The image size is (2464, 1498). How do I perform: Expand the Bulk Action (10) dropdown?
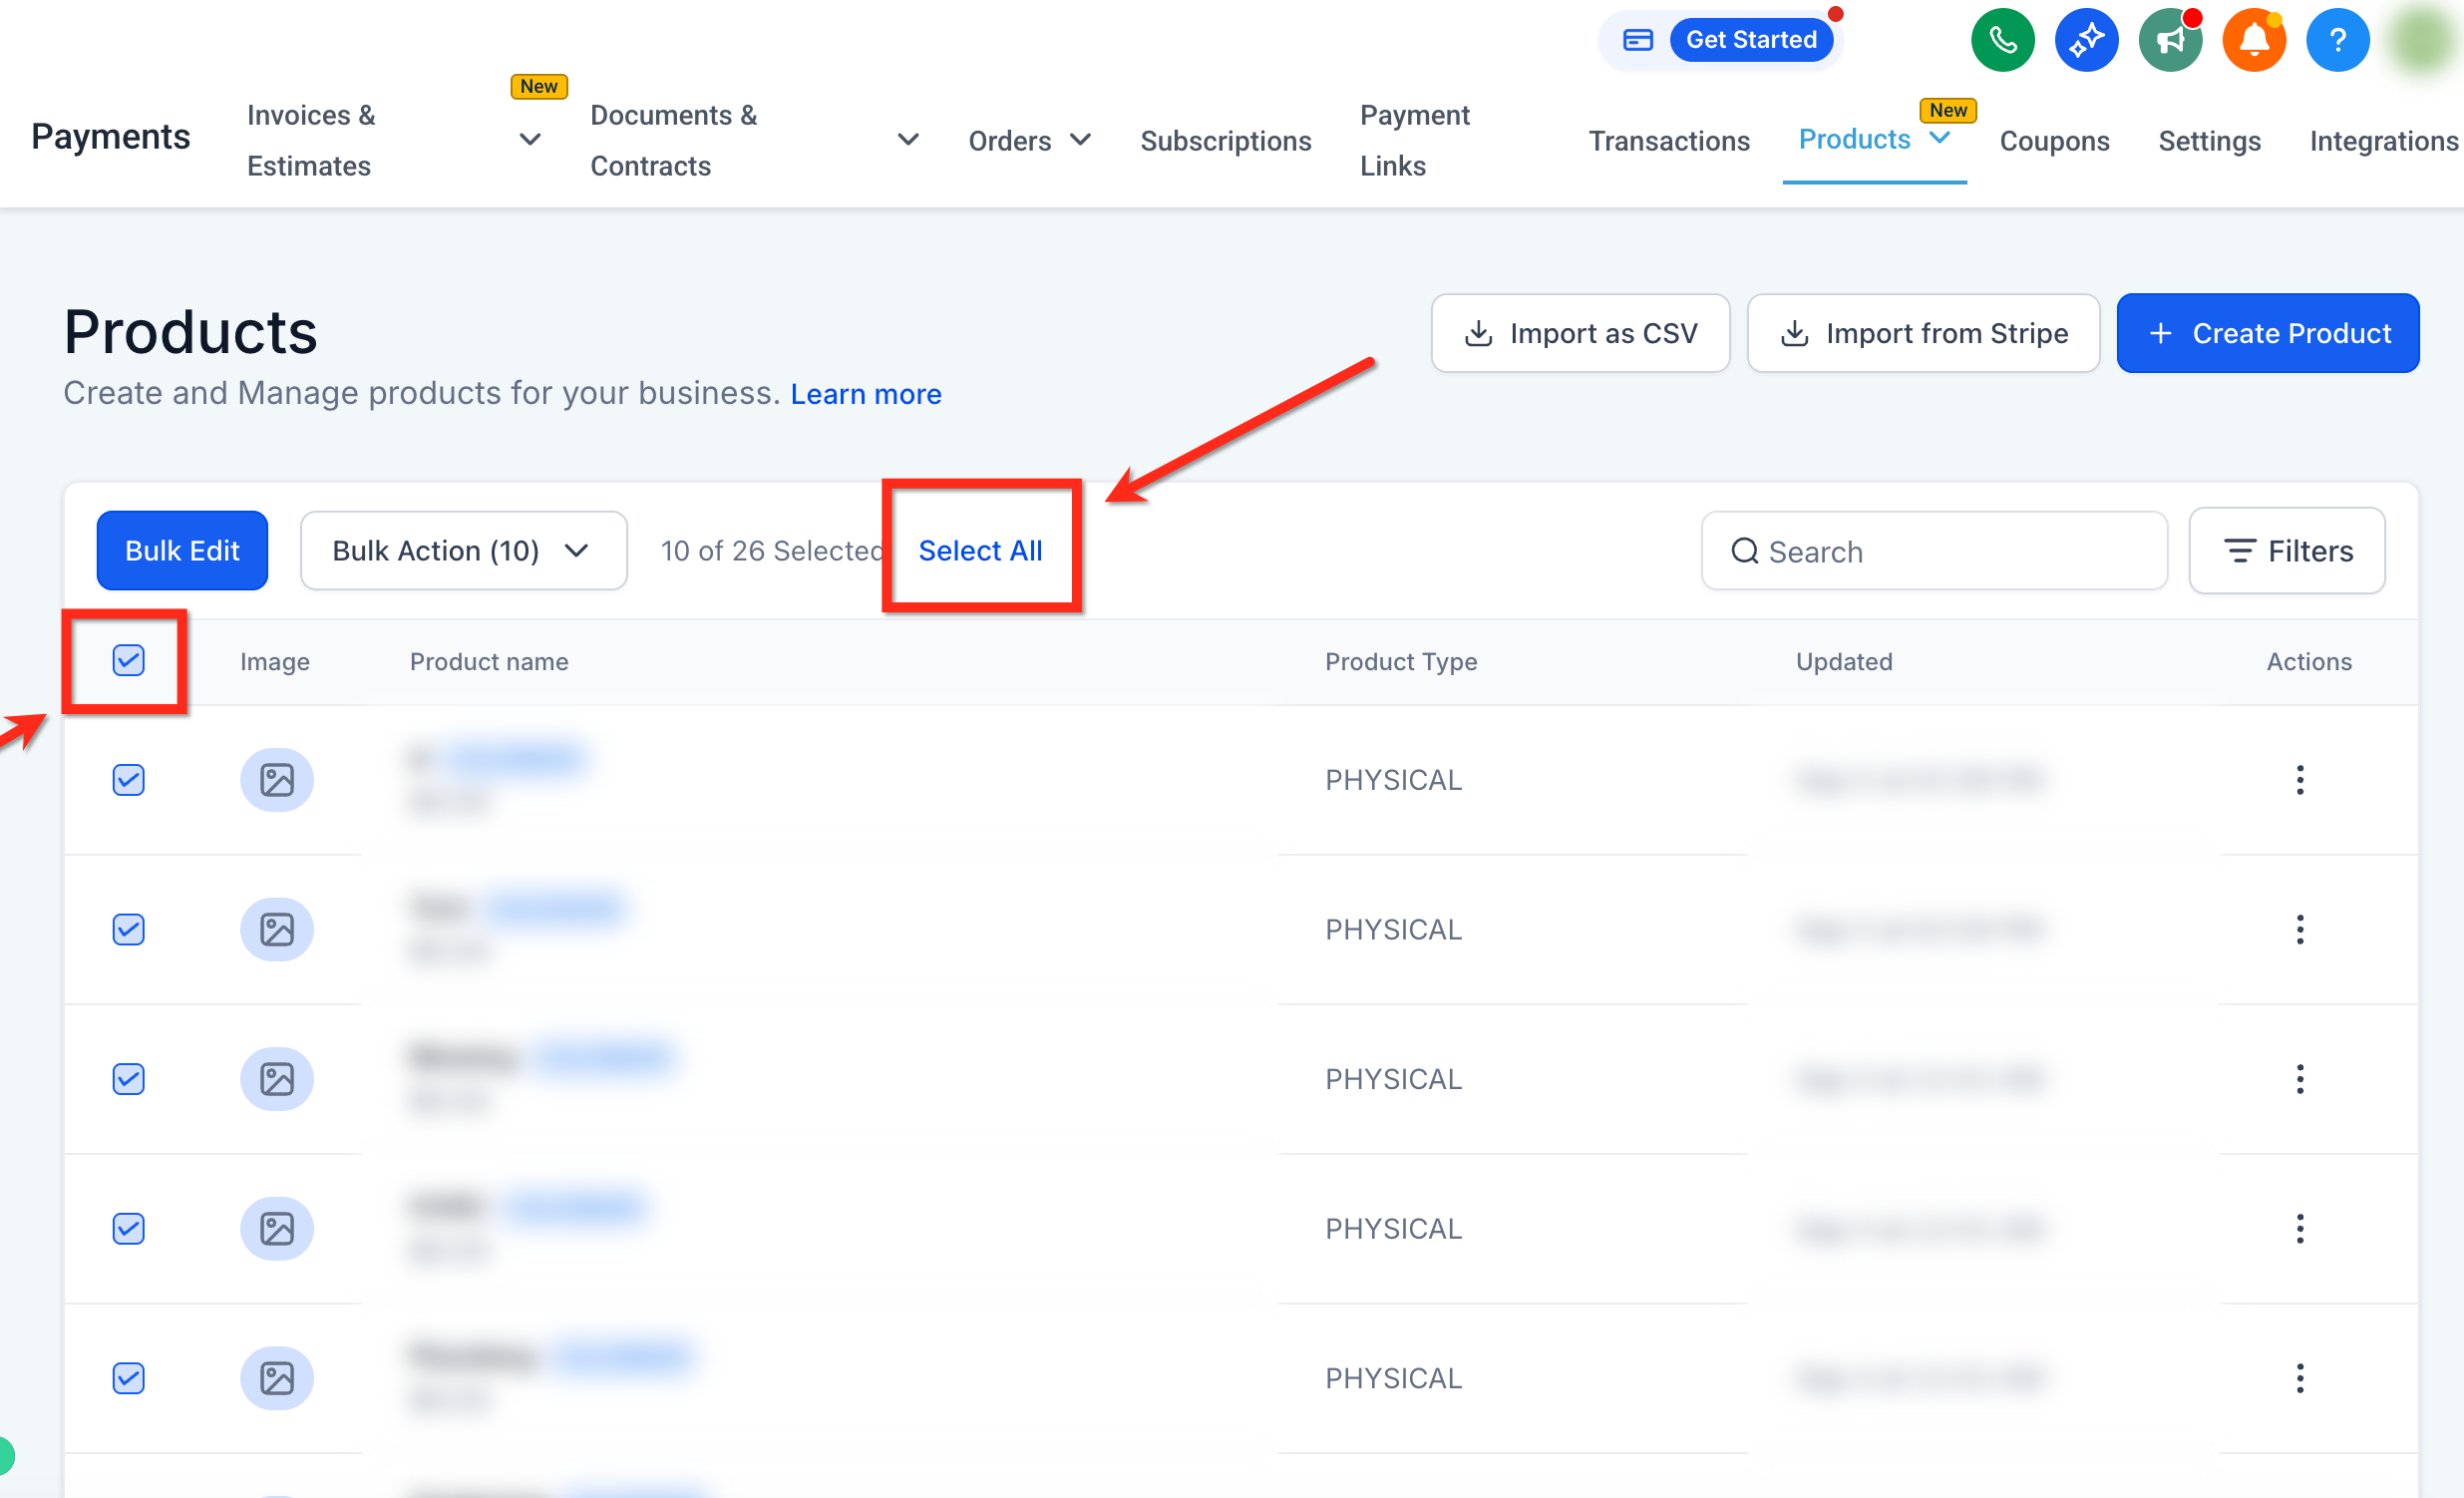464,551
